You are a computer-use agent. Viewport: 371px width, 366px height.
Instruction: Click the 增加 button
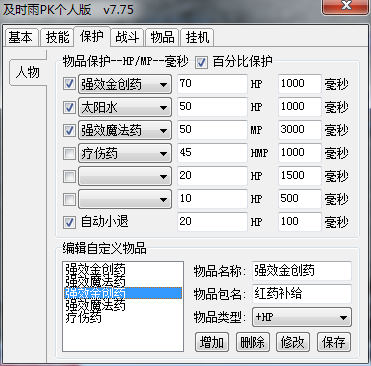click(x=212, y=342)
